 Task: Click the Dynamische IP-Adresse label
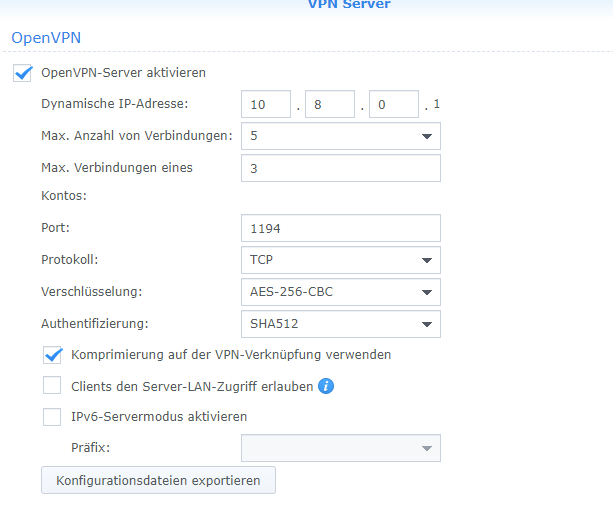[x=114, y=104]
